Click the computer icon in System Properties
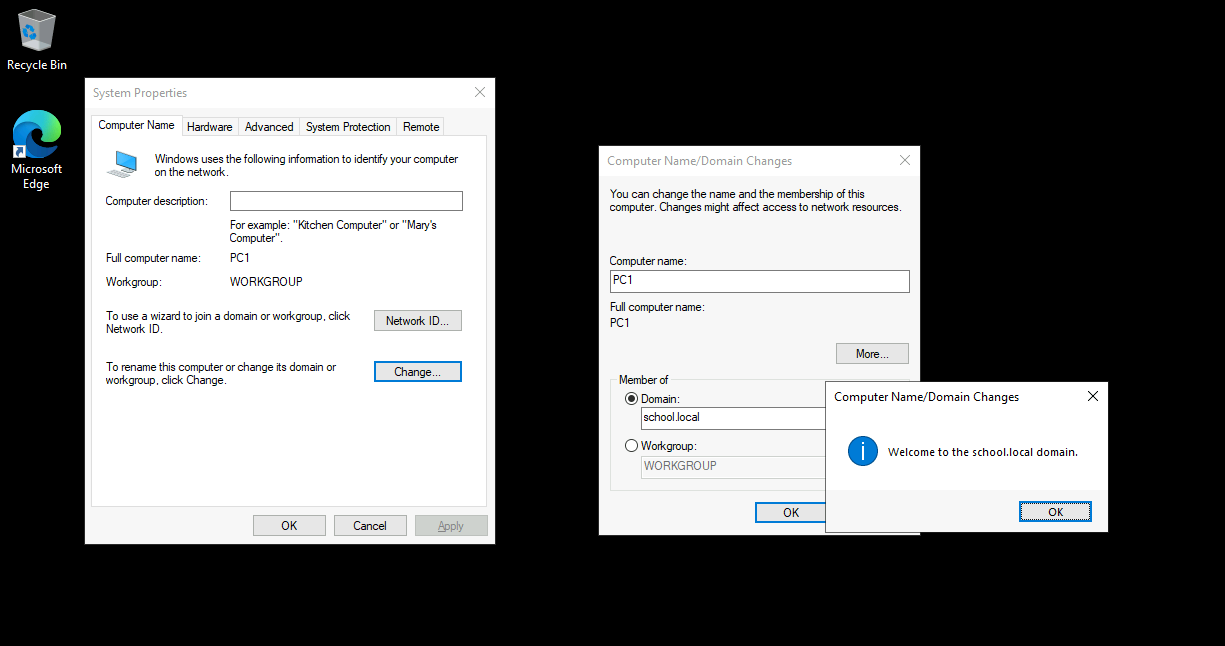The width and height of the screenshot is (1225, 646). point(123,164)
